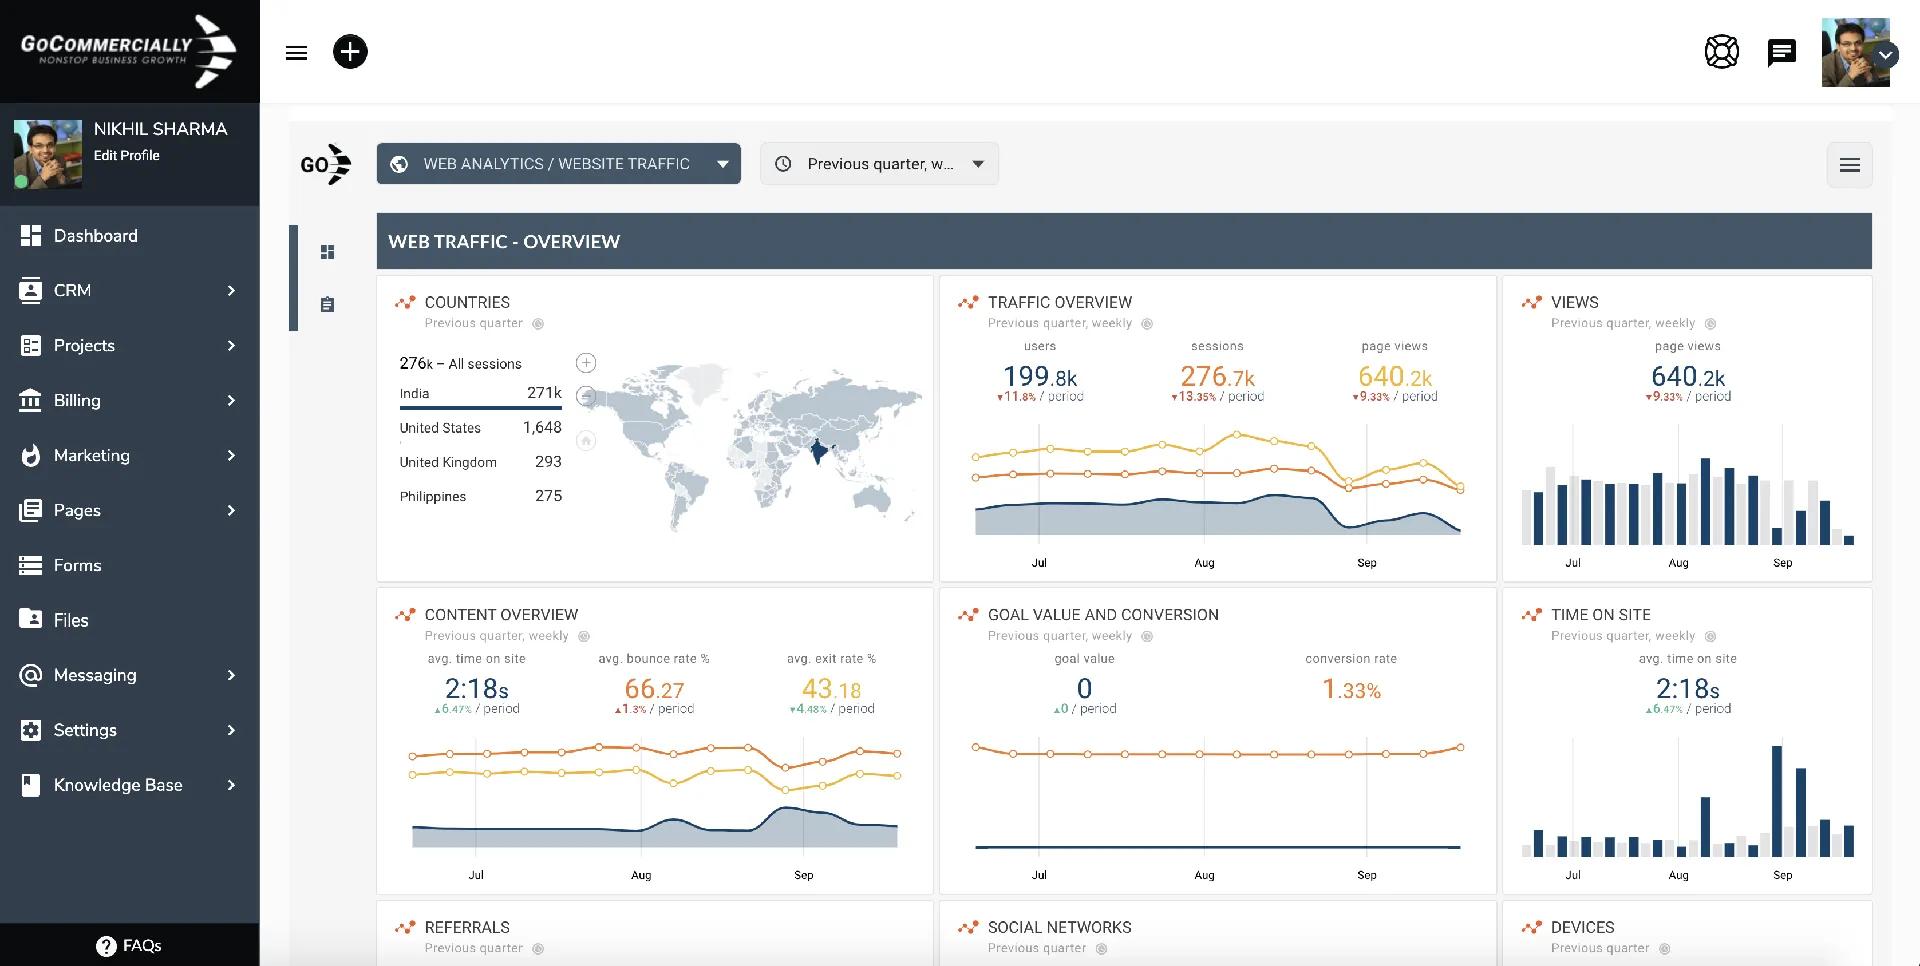Open the widget options menu button
The width and height of the screenshot is (1920, 966).
(1849, 165)
